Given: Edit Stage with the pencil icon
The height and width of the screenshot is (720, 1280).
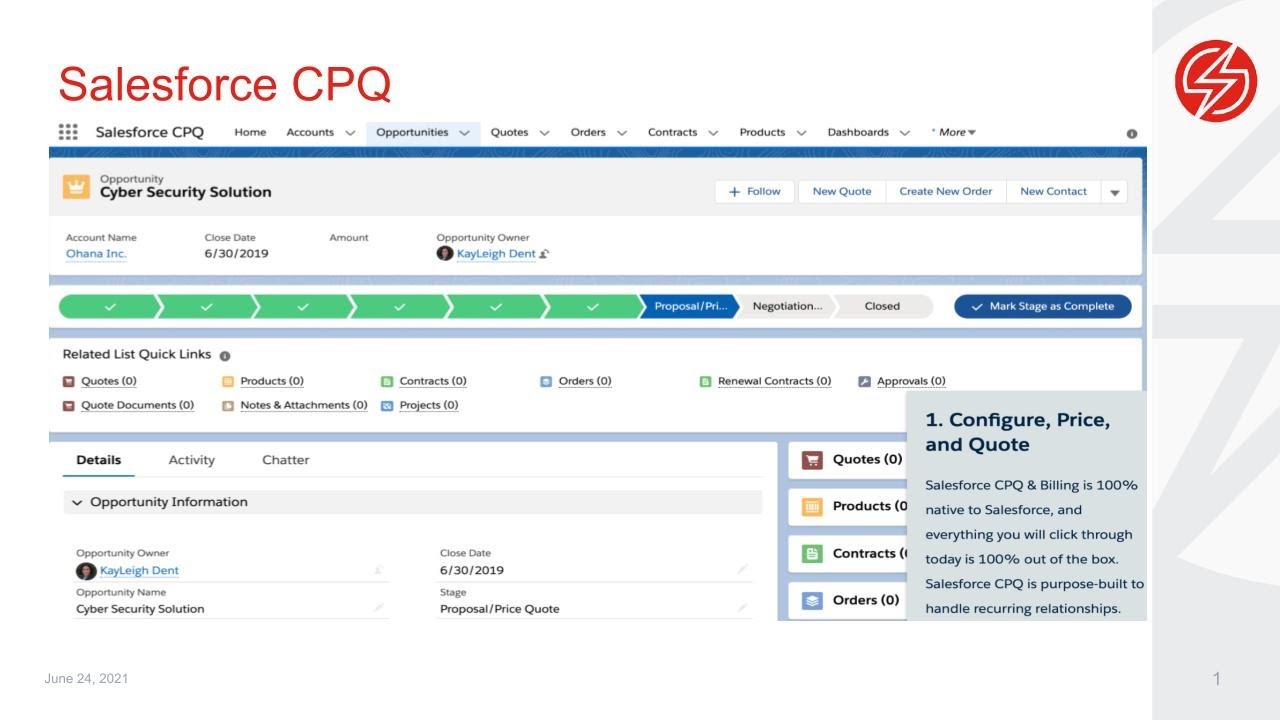Looking at the screenshot, I should point(743,607).
